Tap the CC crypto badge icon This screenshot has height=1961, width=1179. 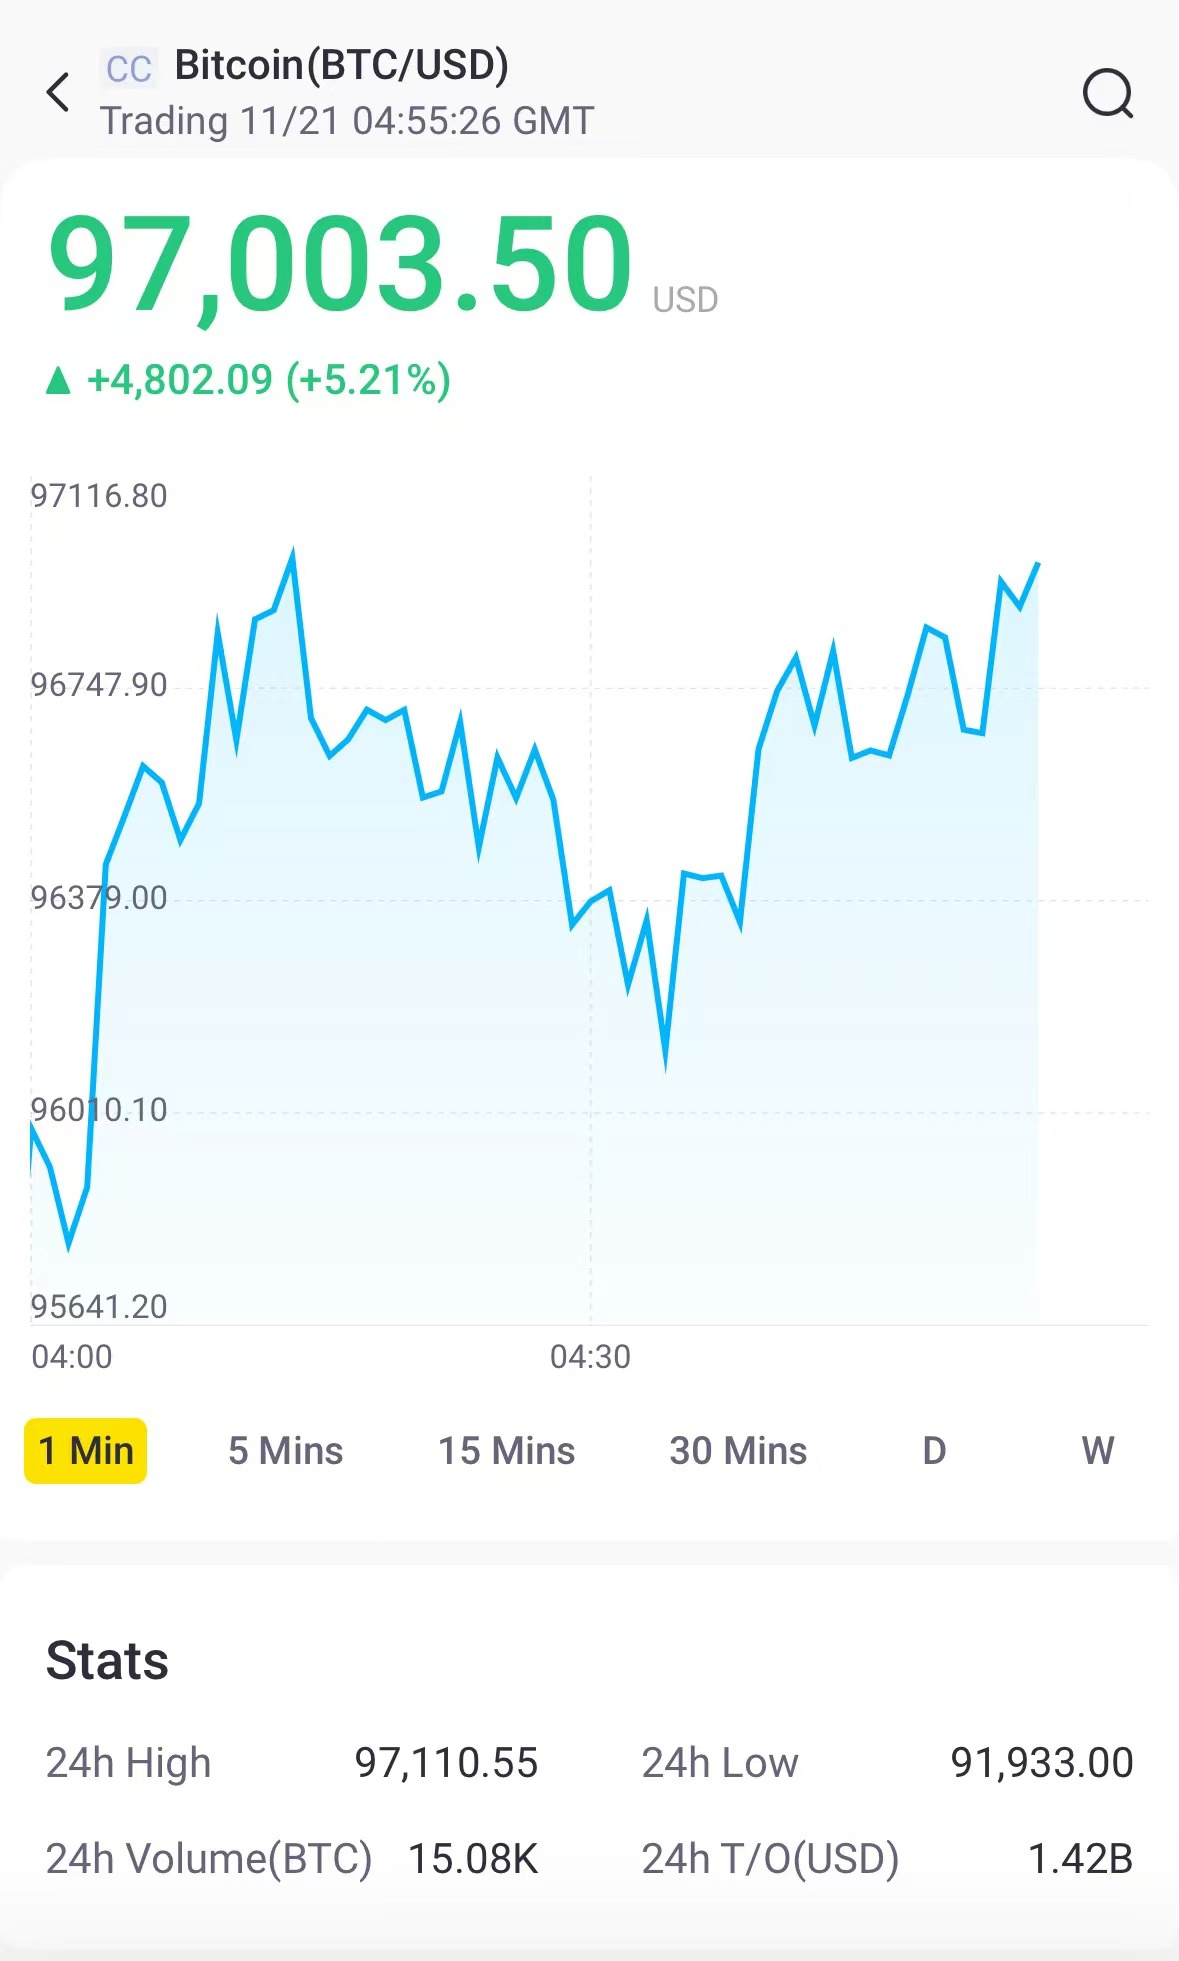tap(129, 69)
